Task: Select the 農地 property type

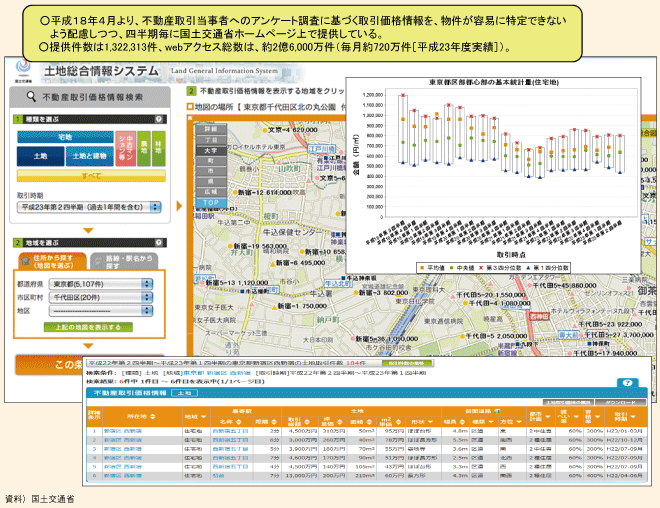Action: tap(144, 148)
